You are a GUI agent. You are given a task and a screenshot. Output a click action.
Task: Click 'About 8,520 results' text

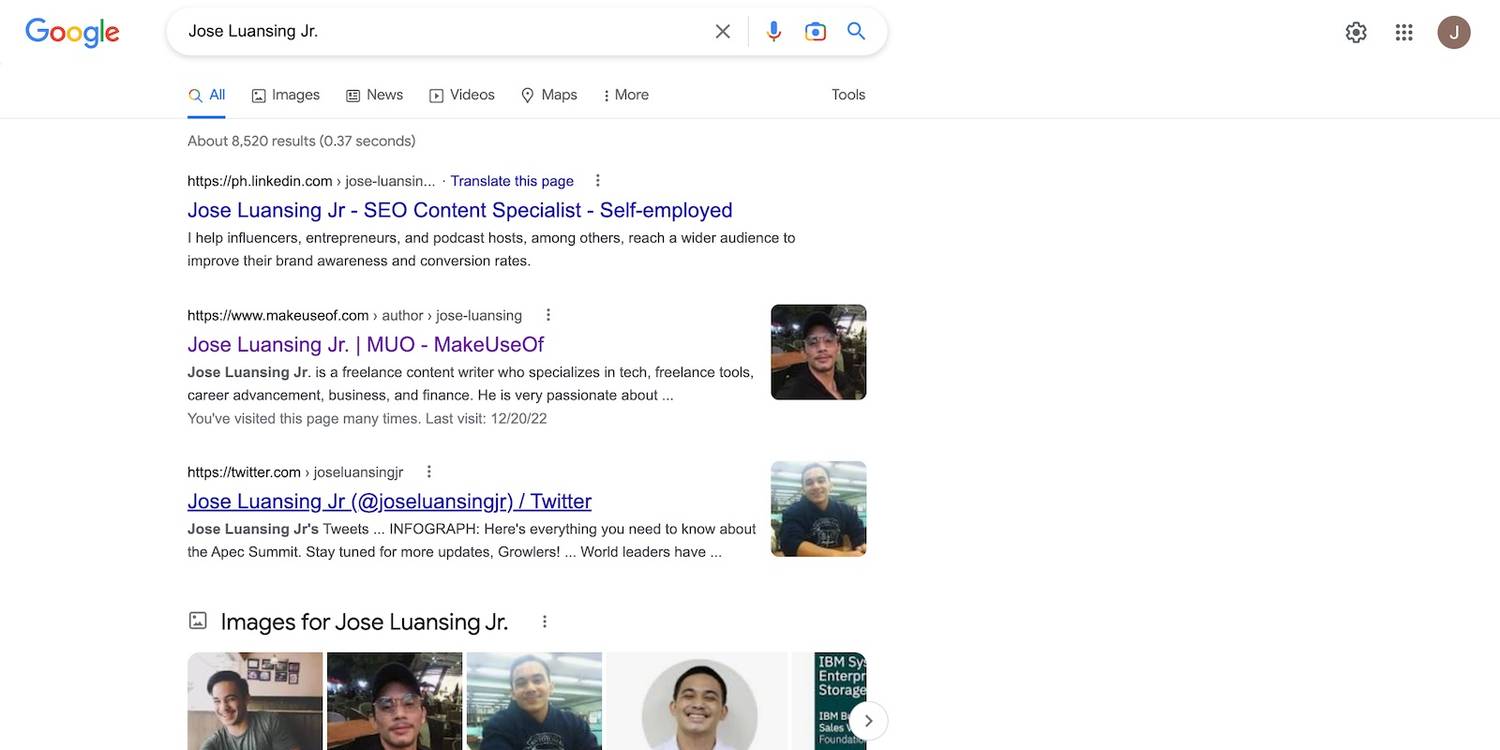[301, 141]
